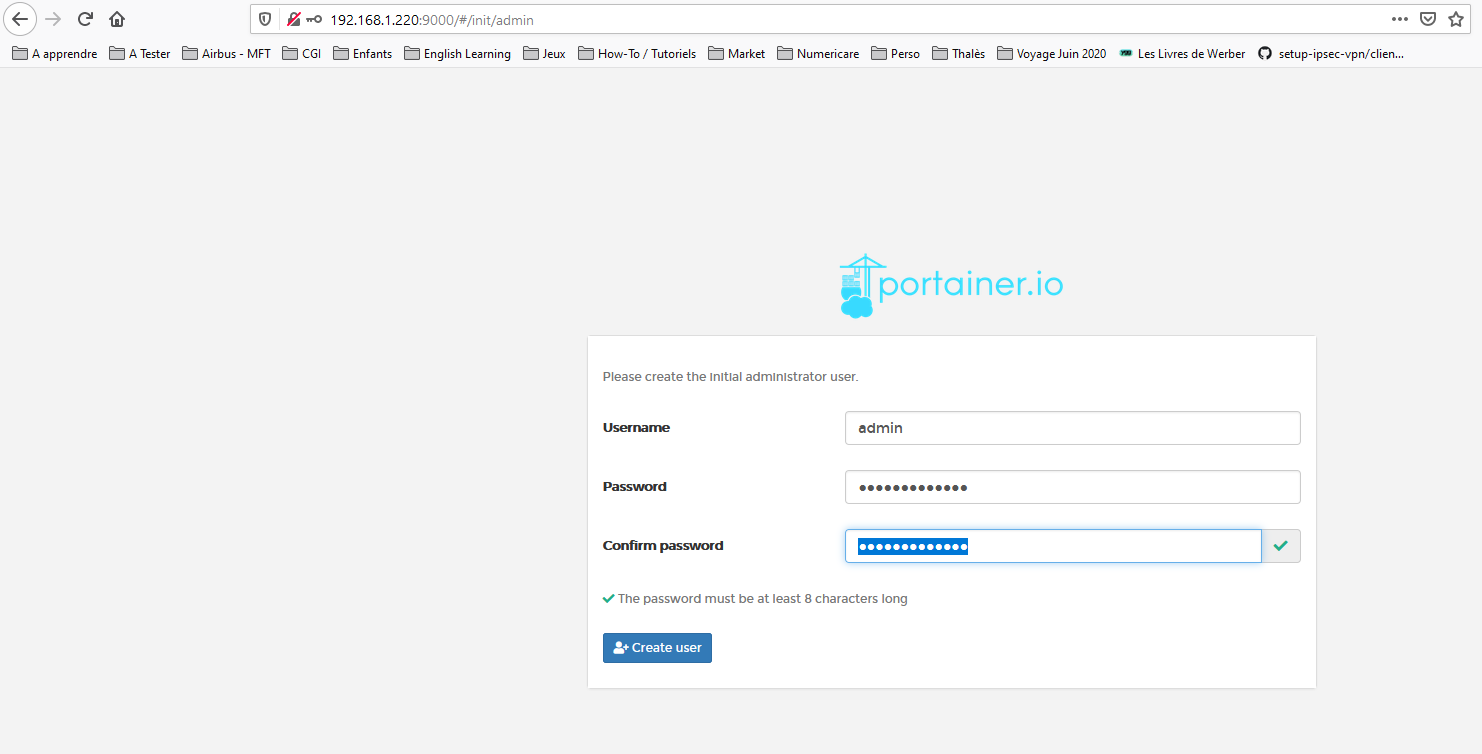Click the Confirm password label
Viewport: 1482px width, 754px height.
pos(663,546)
